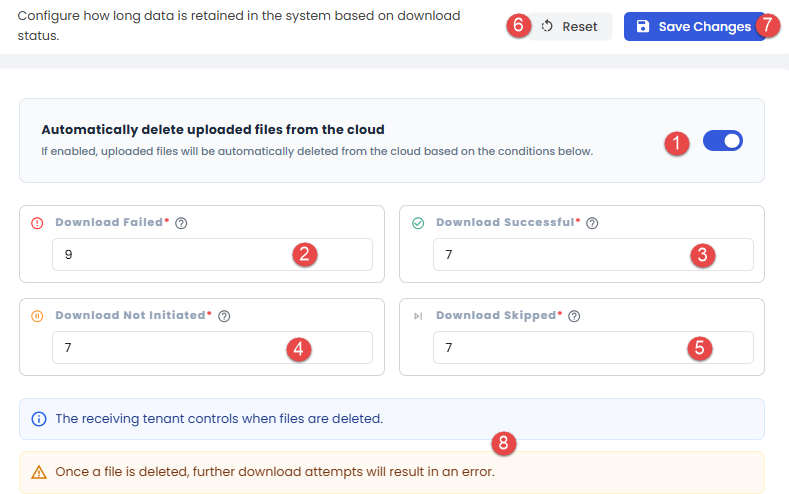Open help tooltip for Download Failed
Viewport: 789px width, 494px height.
[x=181, y=223]
